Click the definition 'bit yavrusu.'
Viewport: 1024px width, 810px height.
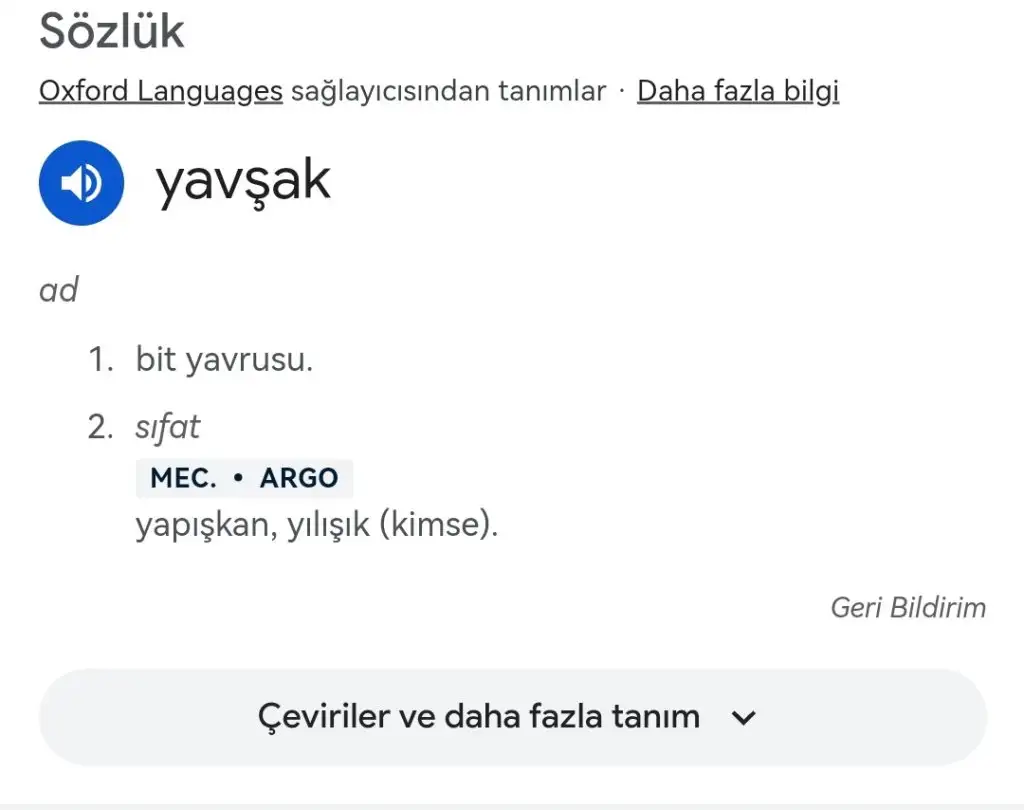[225, 360]
